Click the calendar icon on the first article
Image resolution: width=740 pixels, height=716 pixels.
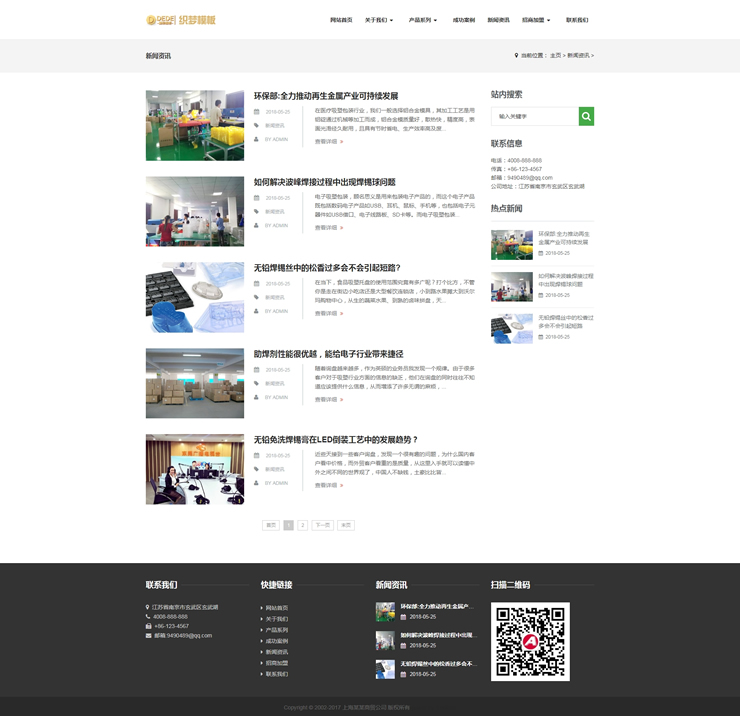257,112
